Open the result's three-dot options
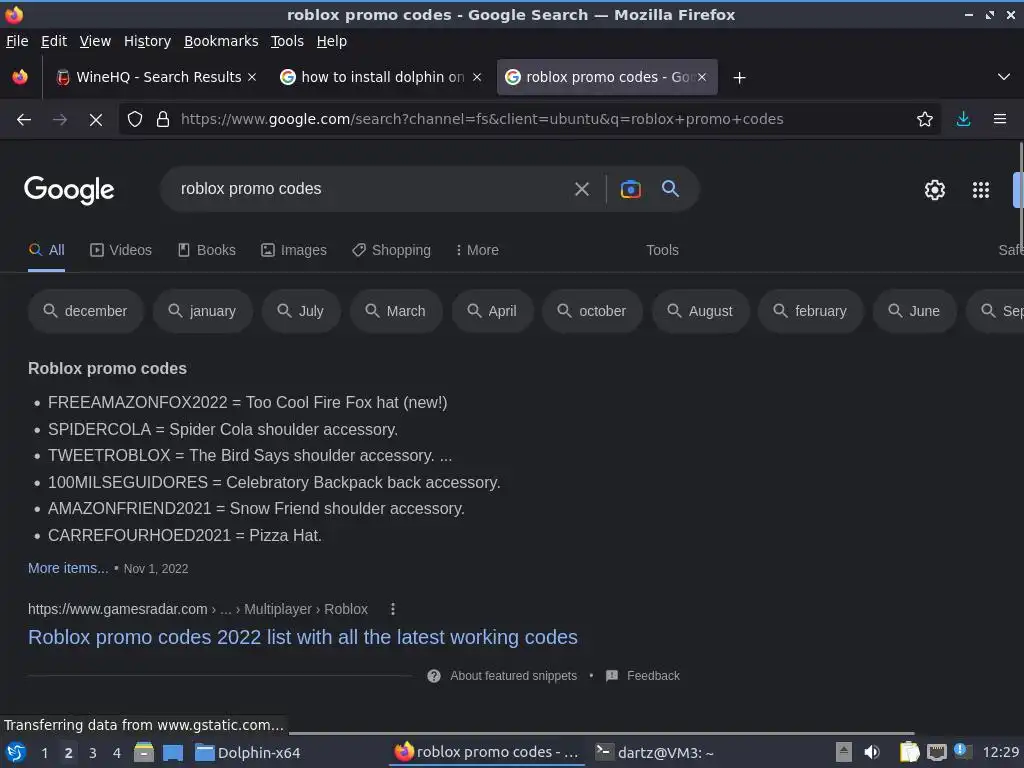Viewport: 1024px width, 768px height. 392,609
